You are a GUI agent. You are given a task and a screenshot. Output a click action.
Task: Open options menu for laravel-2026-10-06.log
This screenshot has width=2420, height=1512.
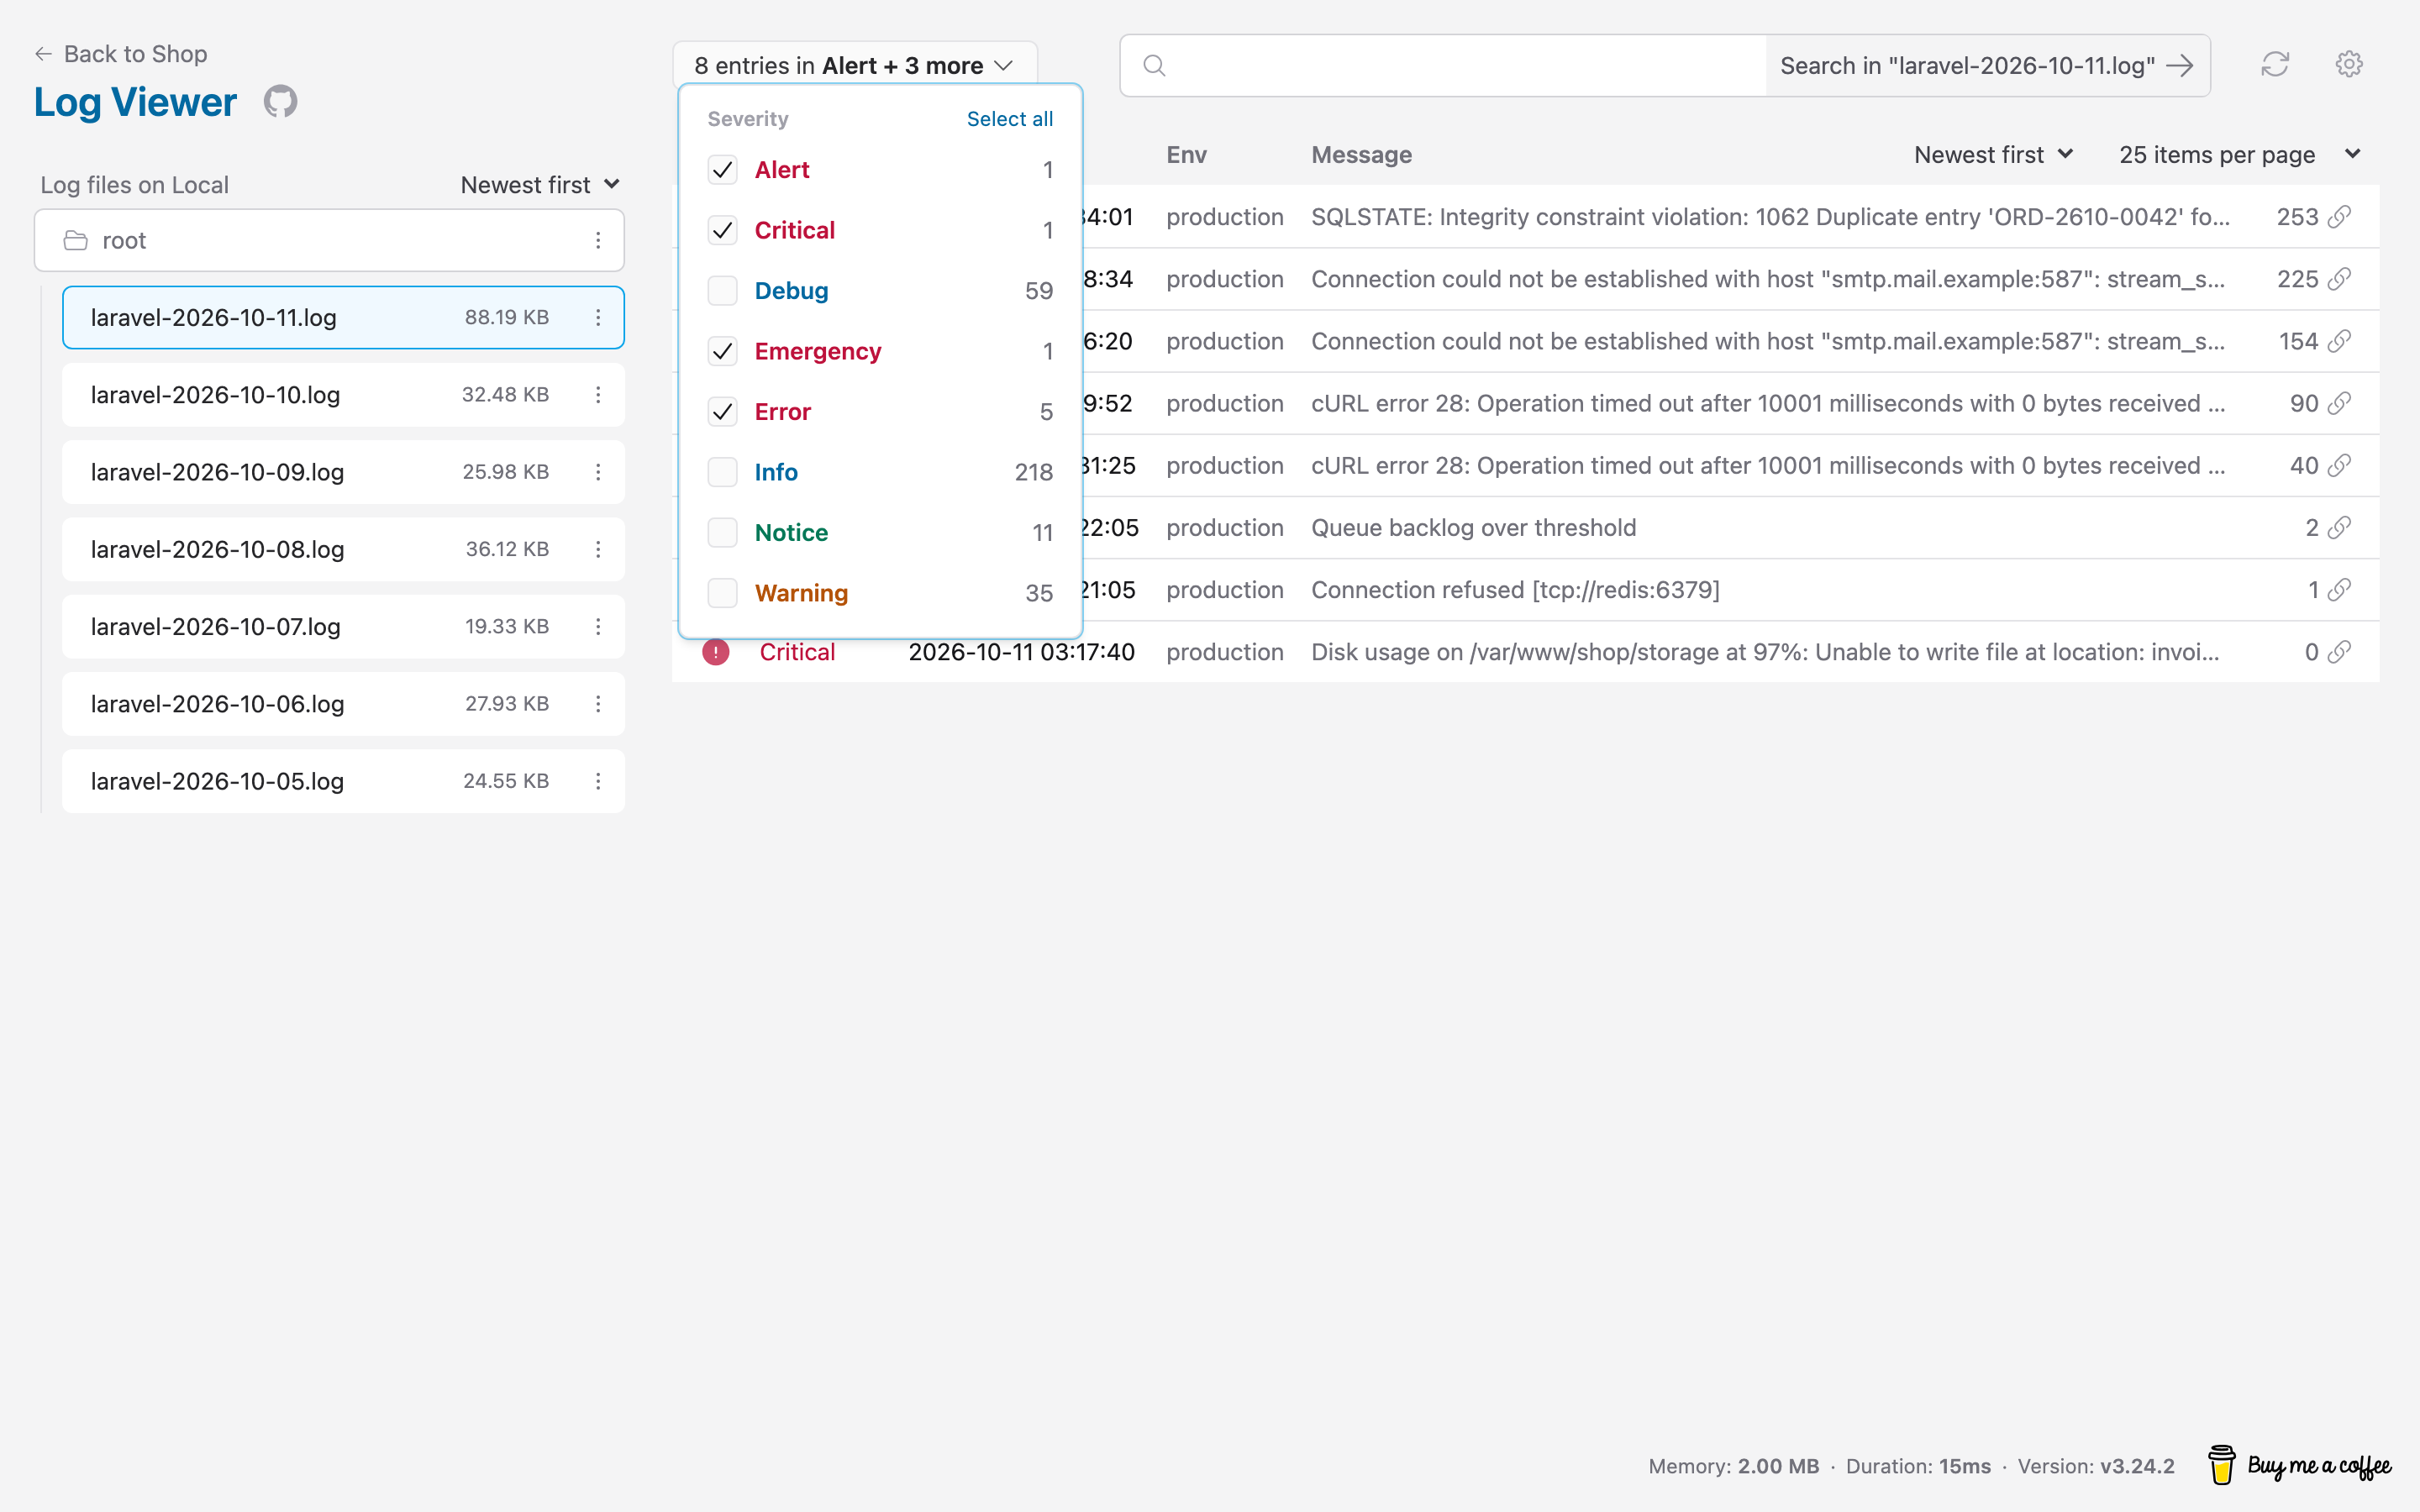pos(598,704)
